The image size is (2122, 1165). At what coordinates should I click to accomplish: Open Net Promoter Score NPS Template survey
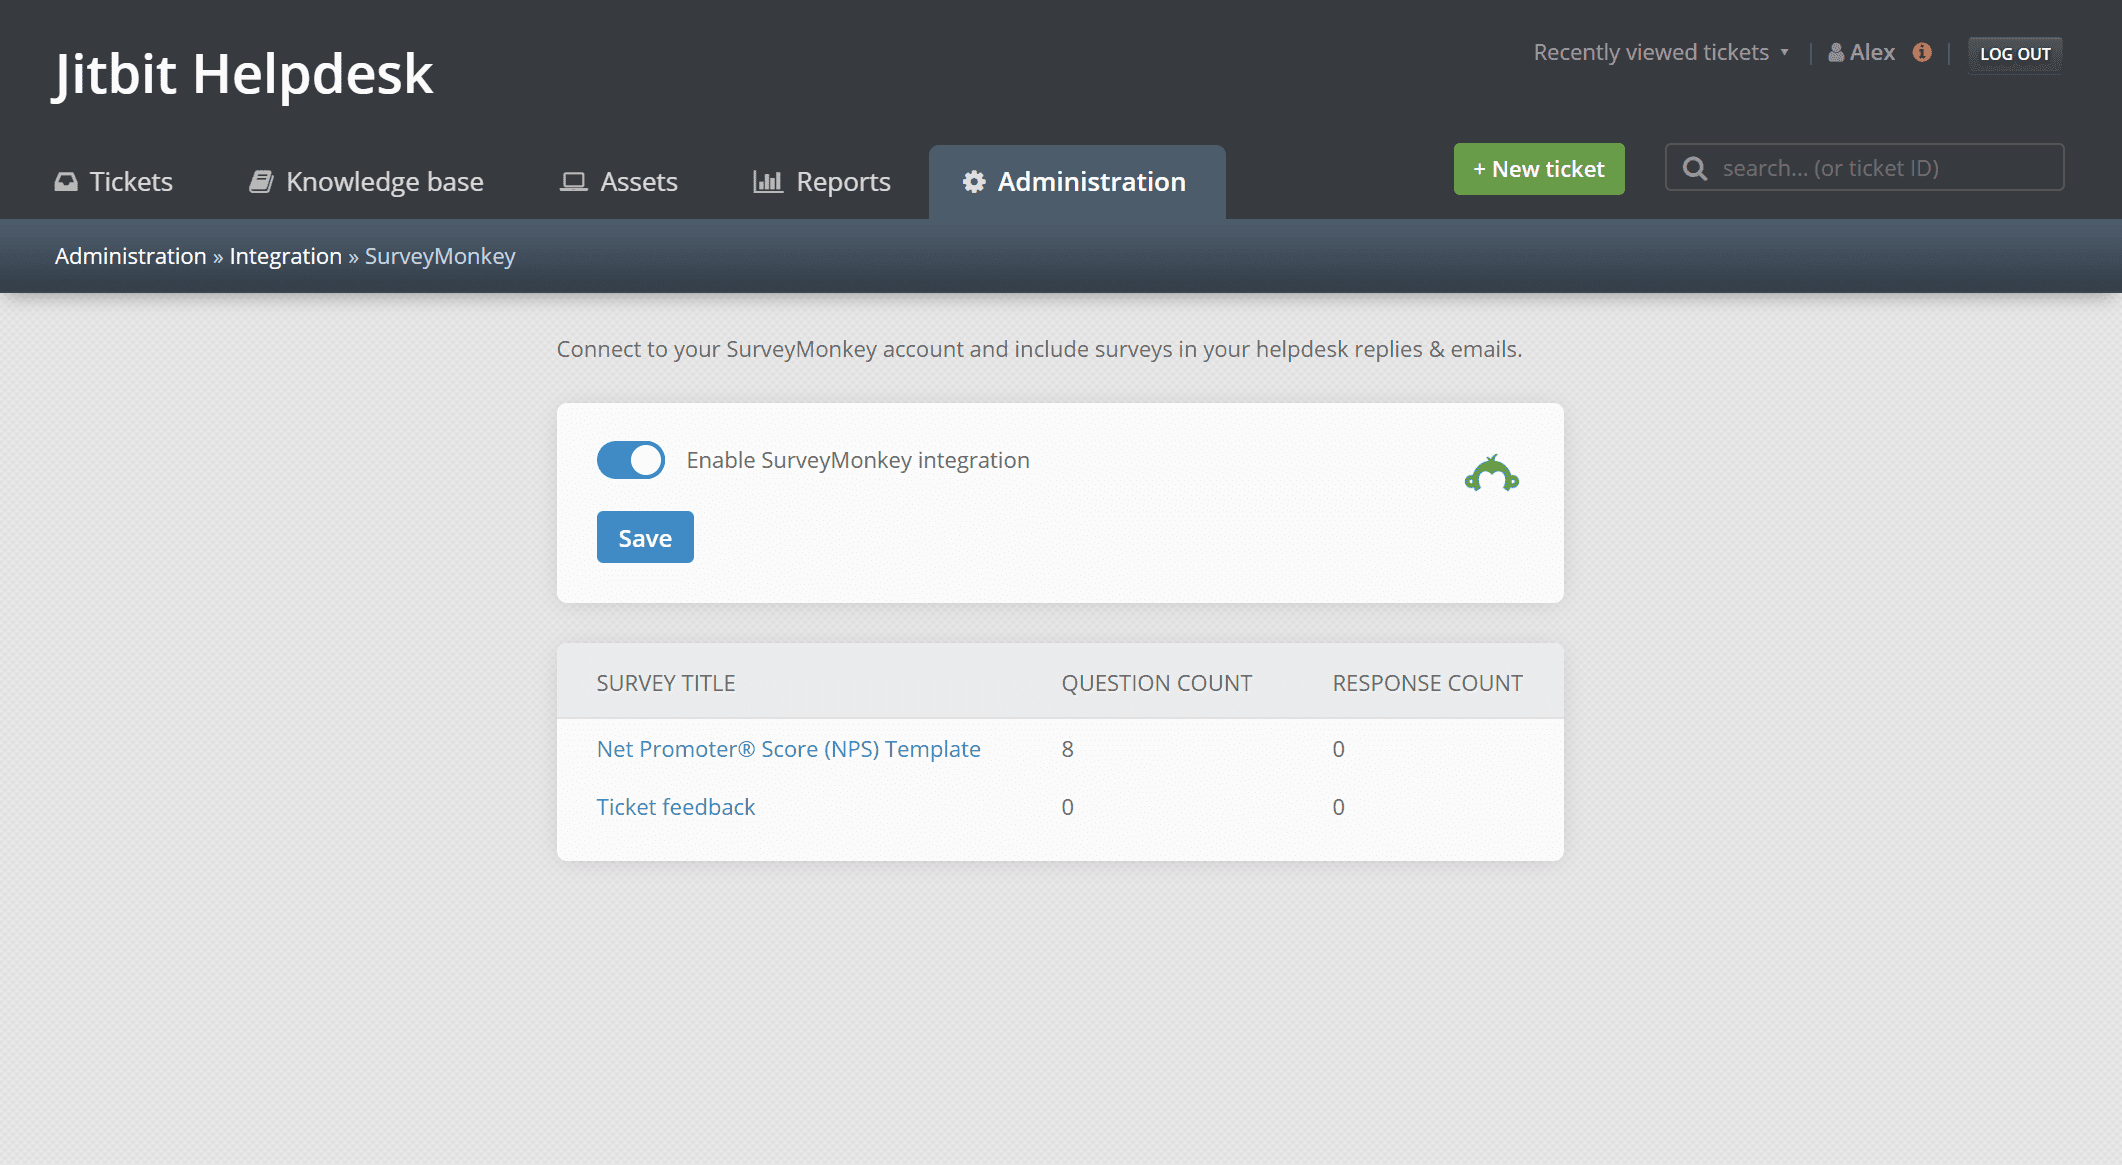coord(788,749)
